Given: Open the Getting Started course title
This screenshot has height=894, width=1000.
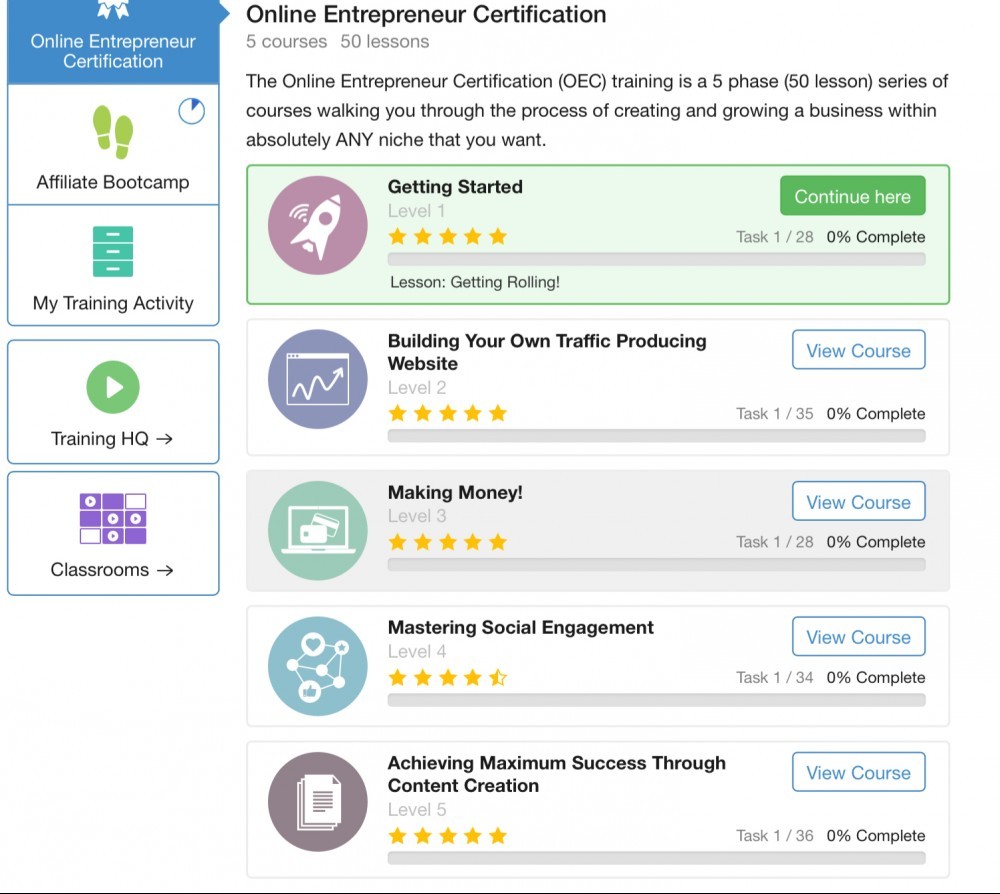Looking at the screenshot, I should (455, 187).
